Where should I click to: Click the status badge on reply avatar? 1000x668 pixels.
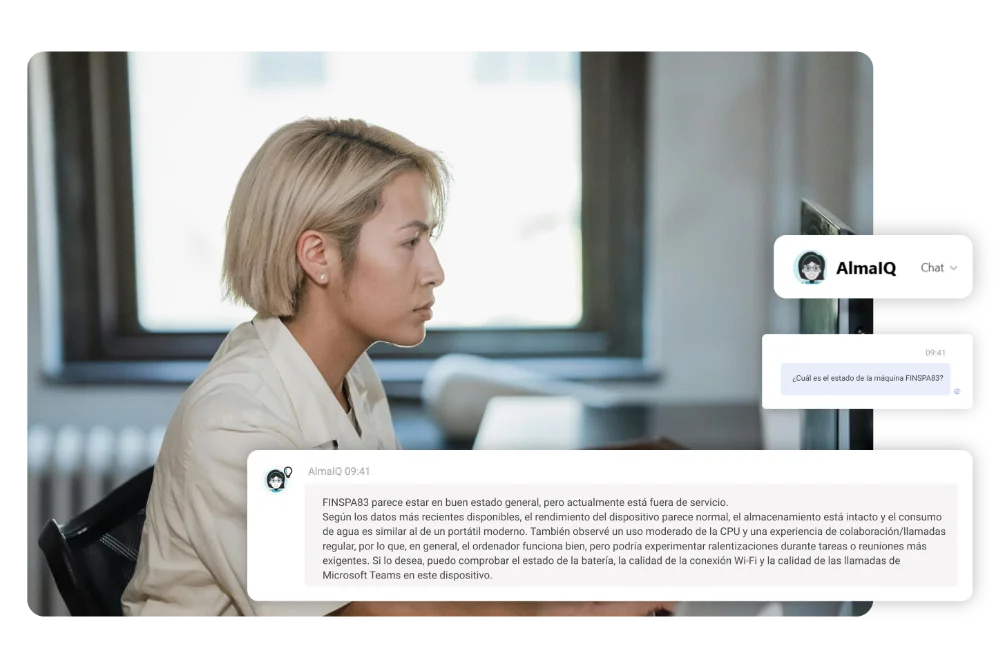click(x=288, y=471)
